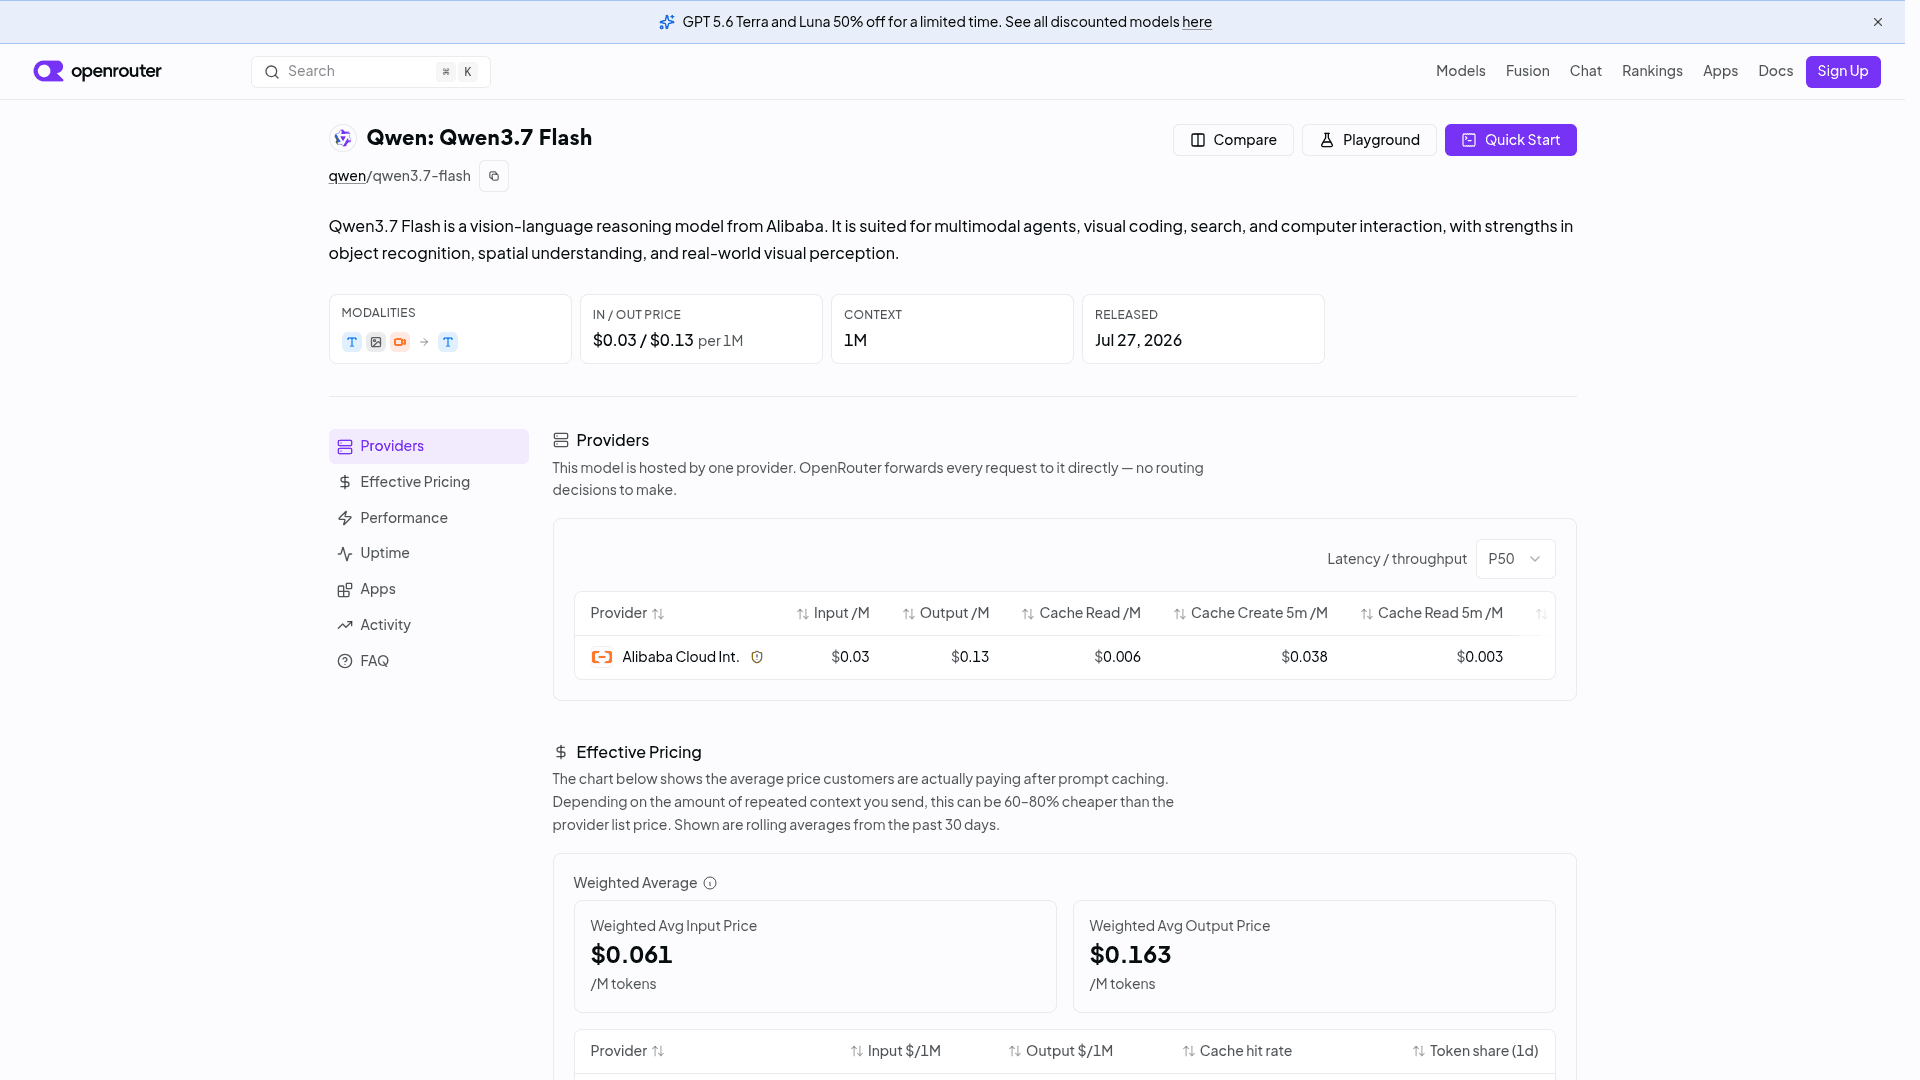1920x1080 pixels.
Task: Sort by Cache hit rate column
Action: (1237, 1051)
